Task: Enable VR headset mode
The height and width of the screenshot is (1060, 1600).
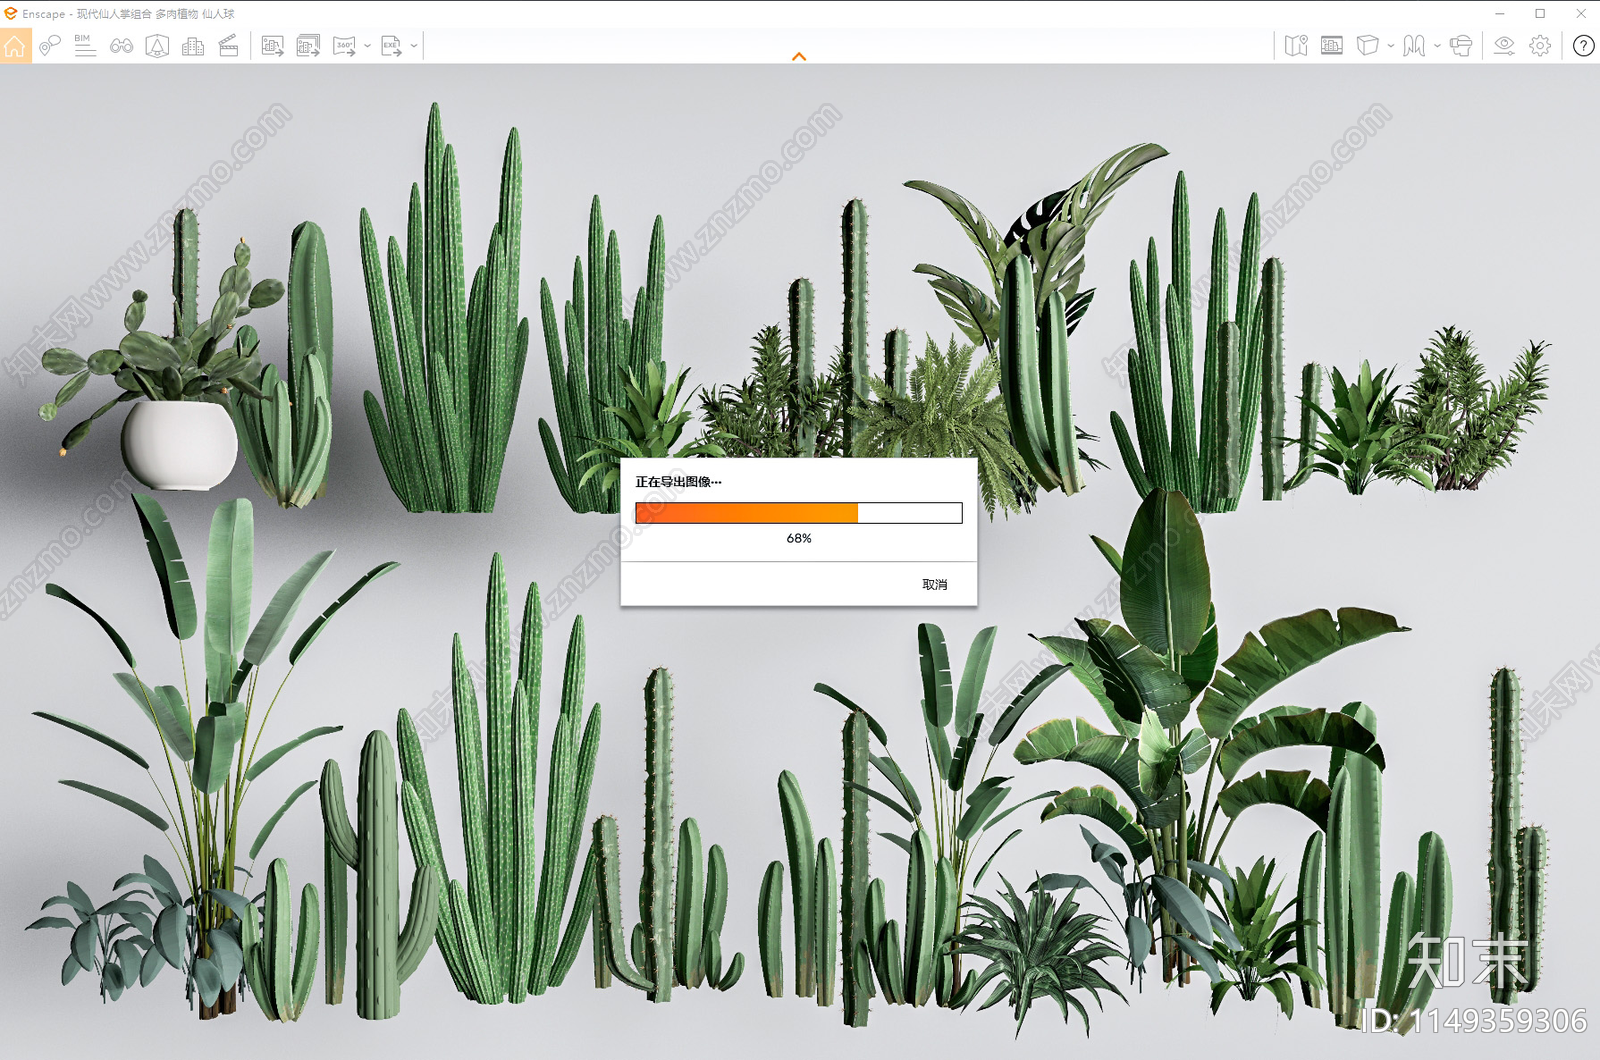Action: coord(1461,46)
